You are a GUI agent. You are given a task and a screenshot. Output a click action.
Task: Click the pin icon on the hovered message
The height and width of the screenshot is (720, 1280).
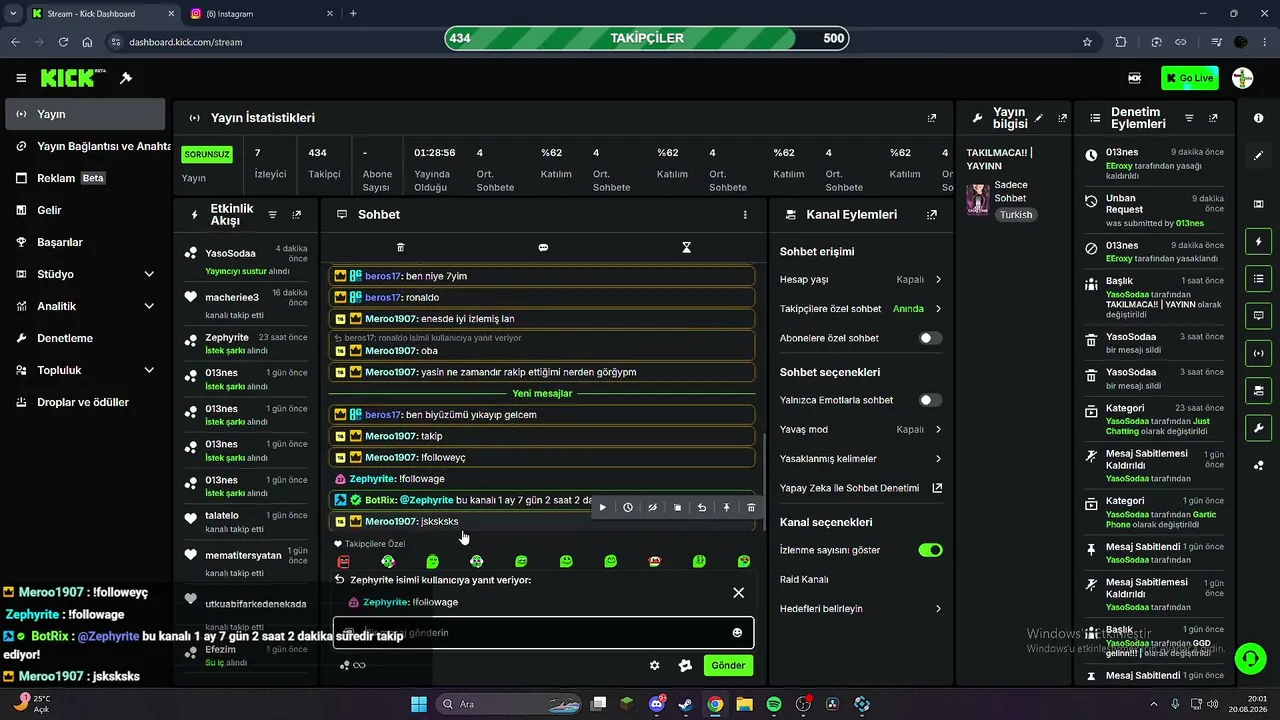coord(727,508)
